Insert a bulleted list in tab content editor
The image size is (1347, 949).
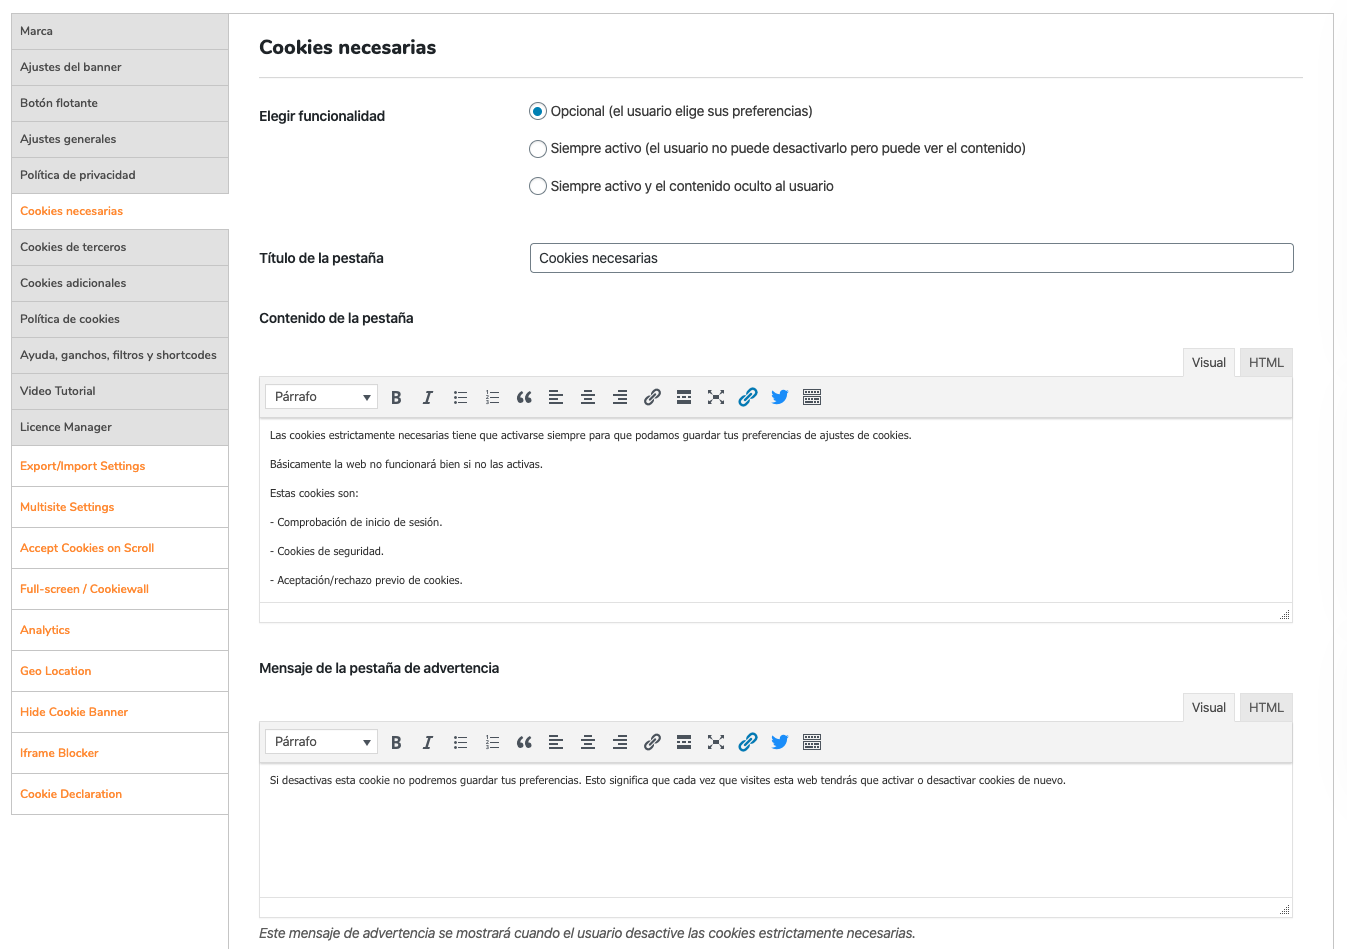click(460, 397)
